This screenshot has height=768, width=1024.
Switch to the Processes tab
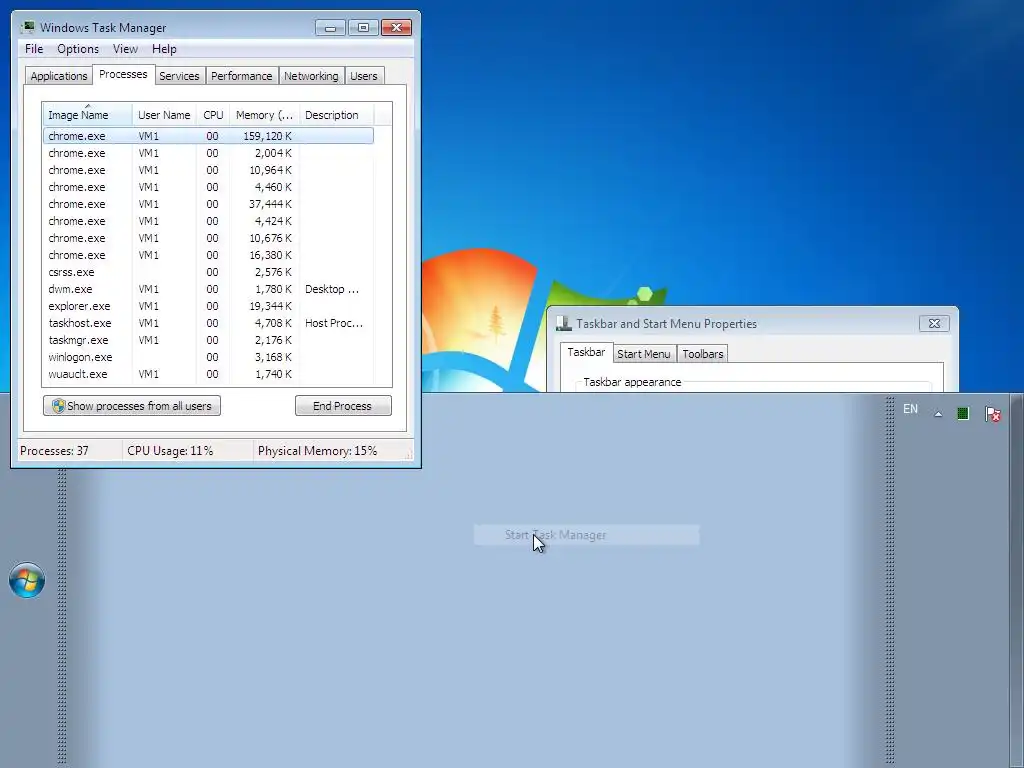pos(123,74)
